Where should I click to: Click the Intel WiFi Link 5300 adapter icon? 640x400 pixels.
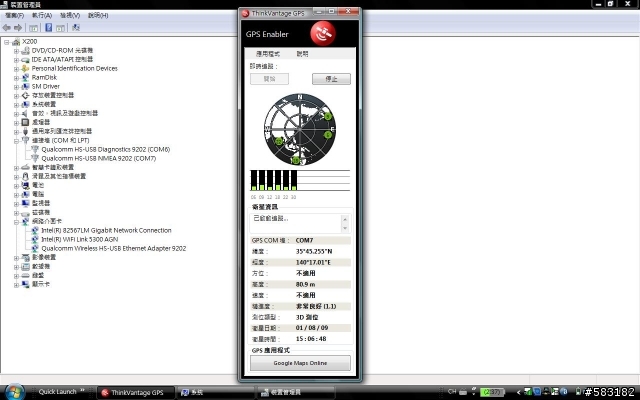point(35,239)
